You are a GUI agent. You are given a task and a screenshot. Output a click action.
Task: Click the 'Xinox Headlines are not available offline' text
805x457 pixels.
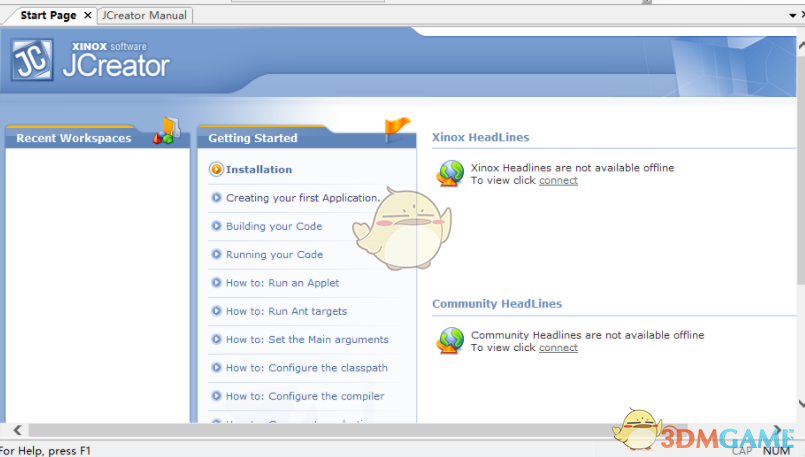point(572,168)
